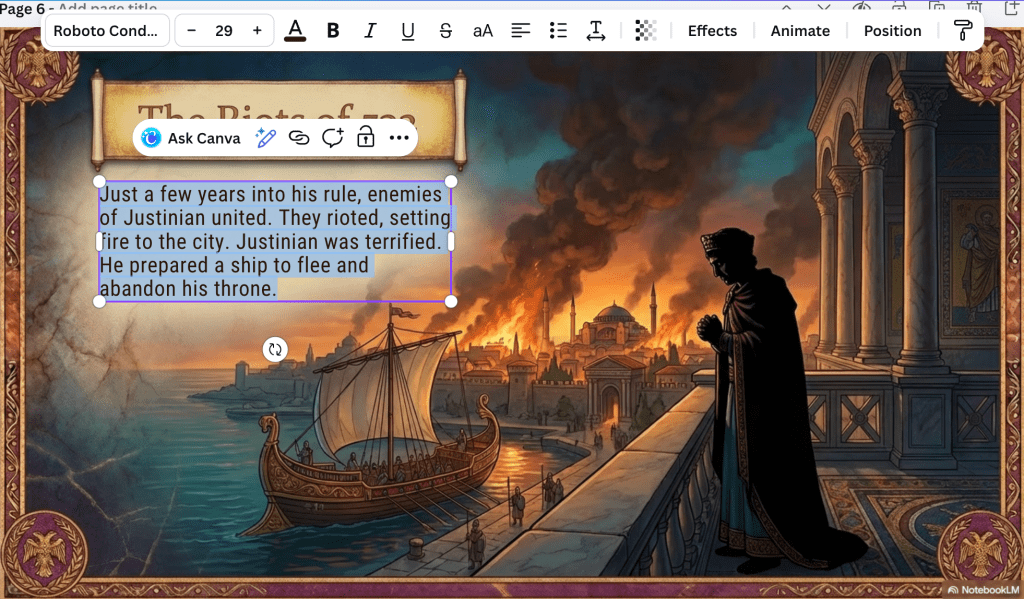The image size is (1024, 599).
Task: Apply strikethrough to the selected text
Action: [445, 31]
